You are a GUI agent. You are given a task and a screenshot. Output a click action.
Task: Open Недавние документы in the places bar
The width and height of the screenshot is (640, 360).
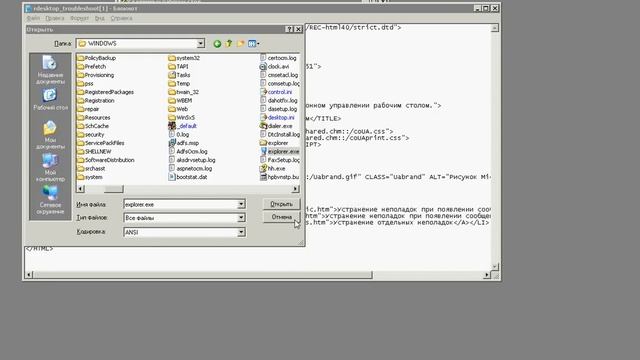(50, 70)
